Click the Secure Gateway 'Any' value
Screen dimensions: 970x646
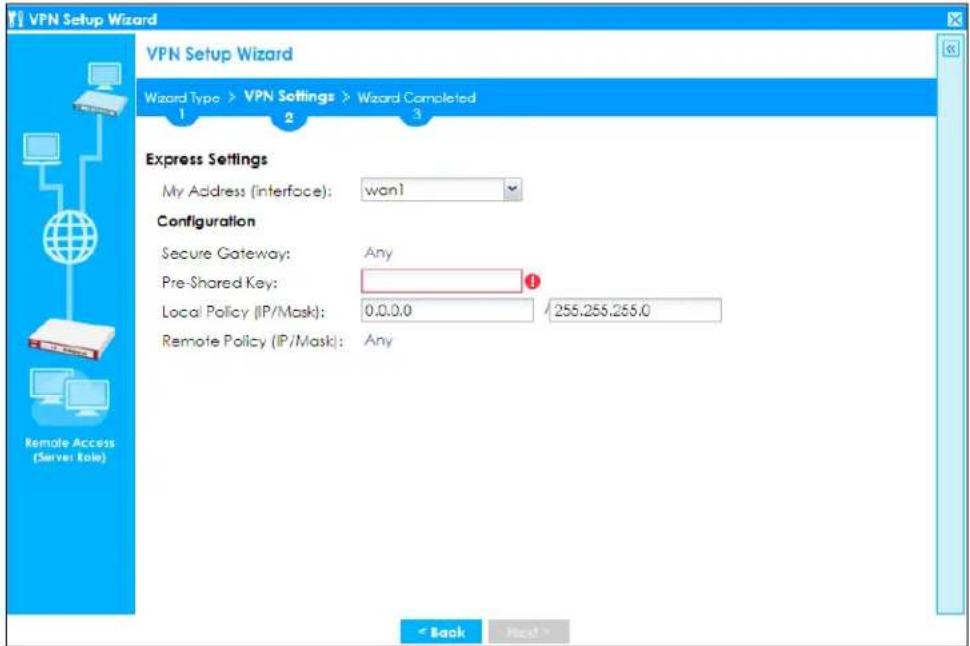point(379,253)
